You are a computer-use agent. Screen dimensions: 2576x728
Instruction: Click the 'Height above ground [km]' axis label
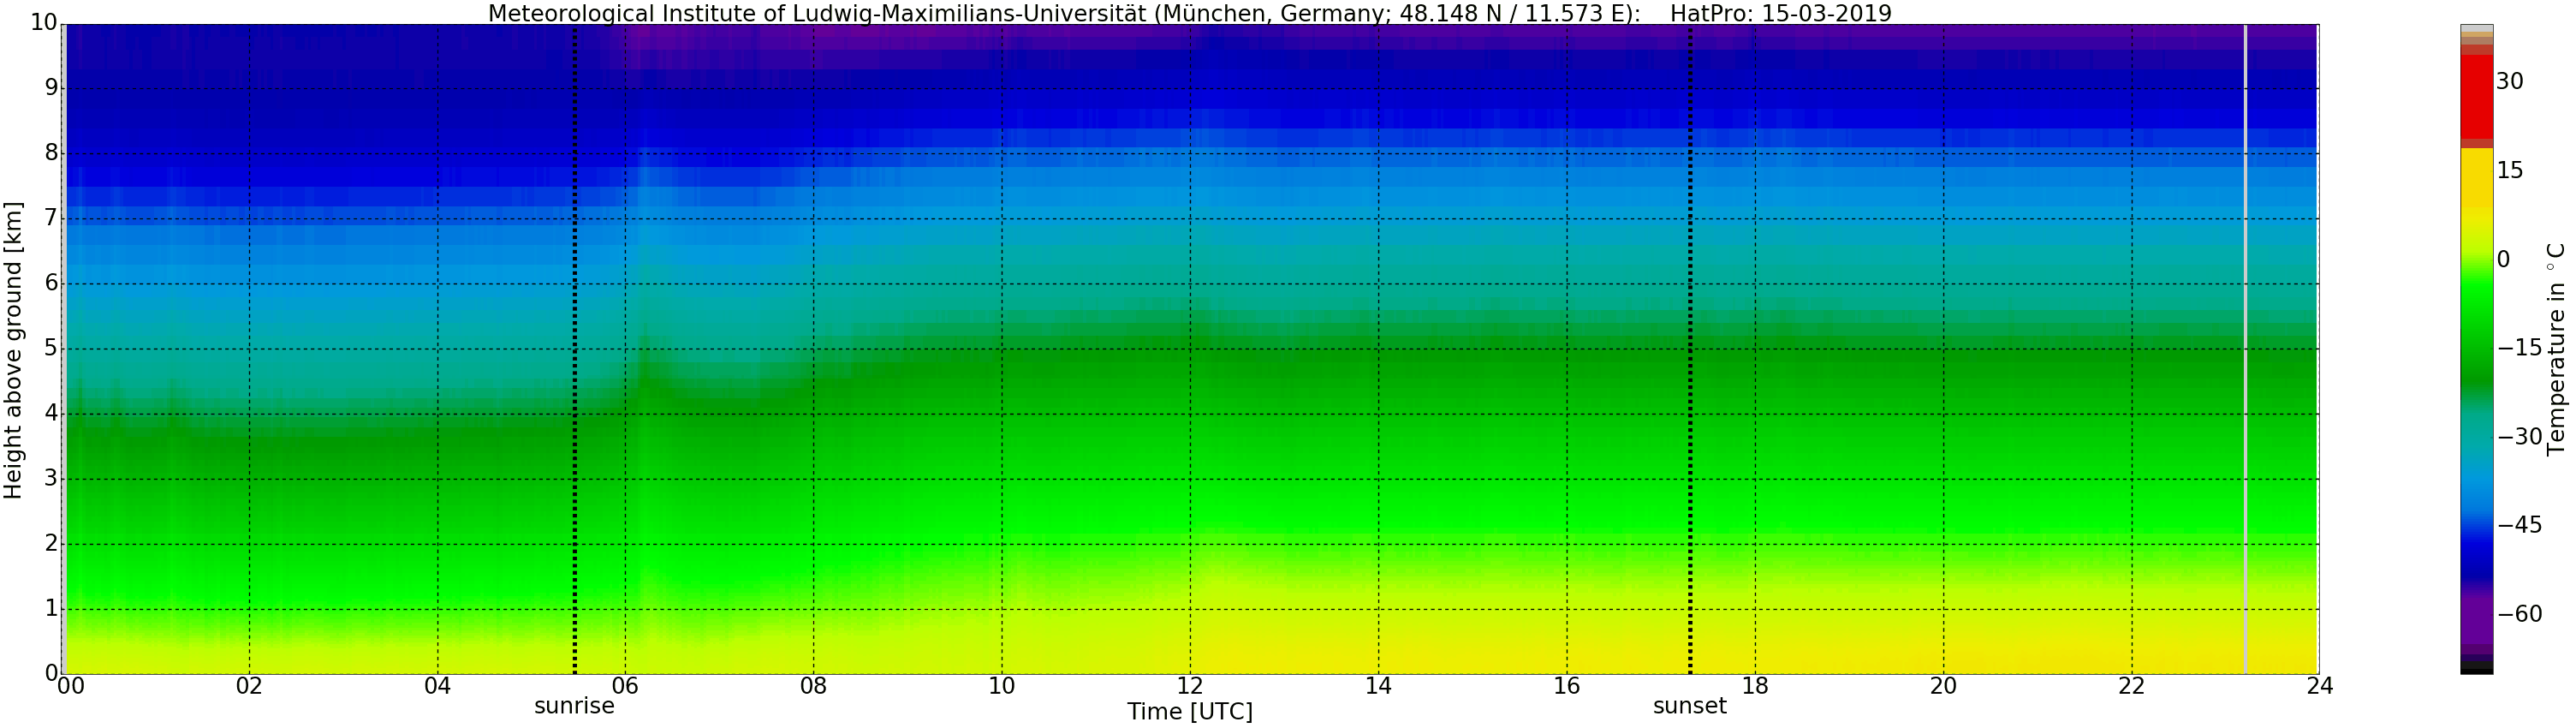tap(13, 350)
